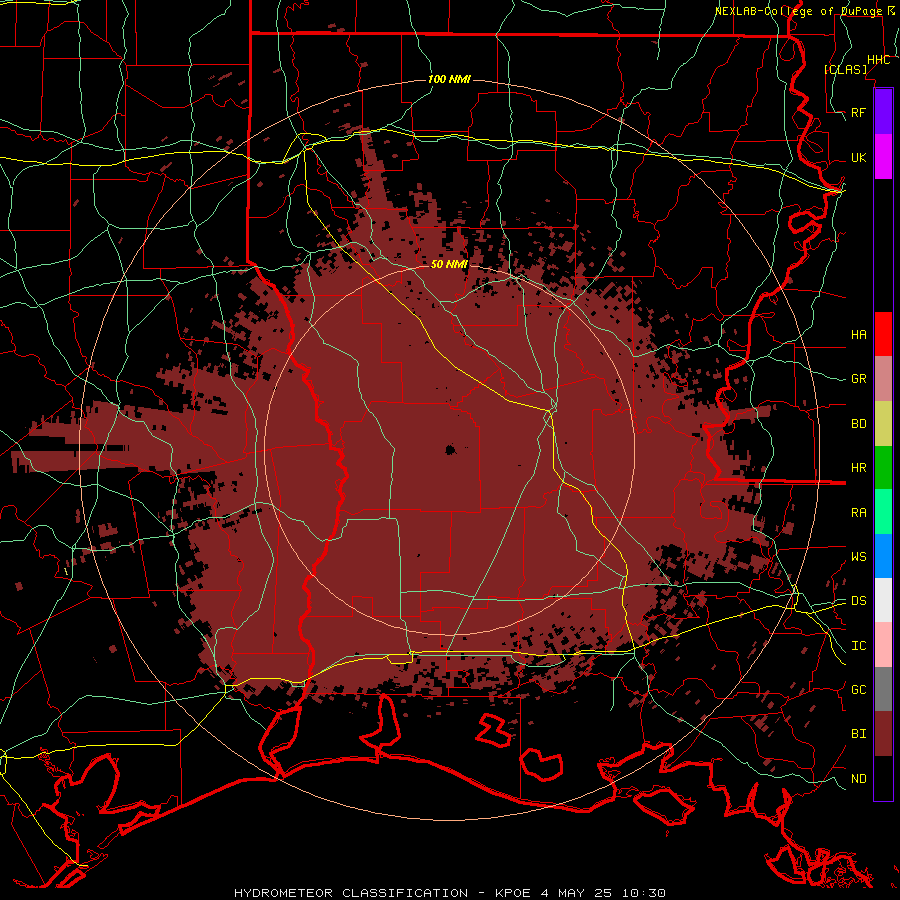Click the HYDROMETEOR CLASSIFICATION title text
900x900 pixels.
351,893
